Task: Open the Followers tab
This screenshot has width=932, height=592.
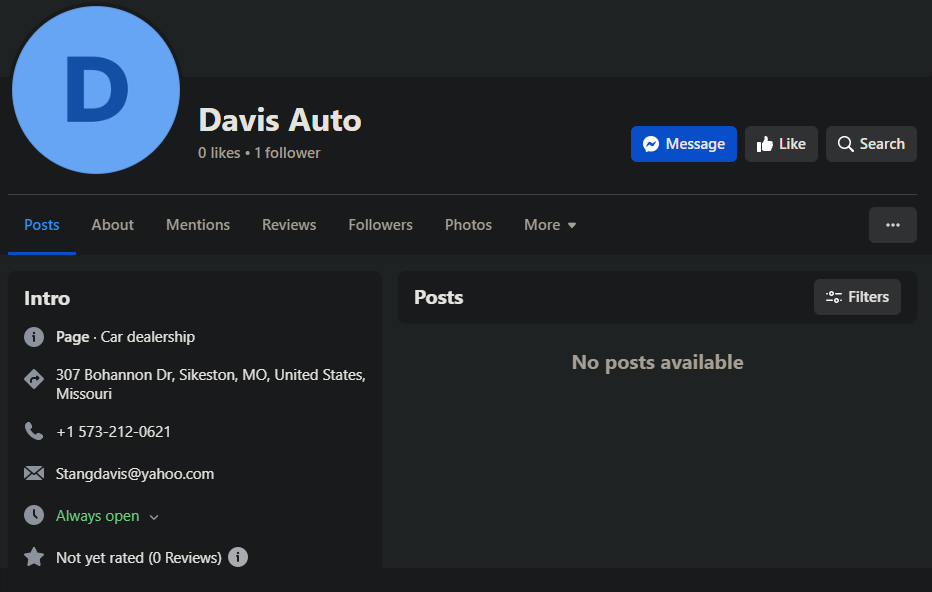Action: (380, 225)
